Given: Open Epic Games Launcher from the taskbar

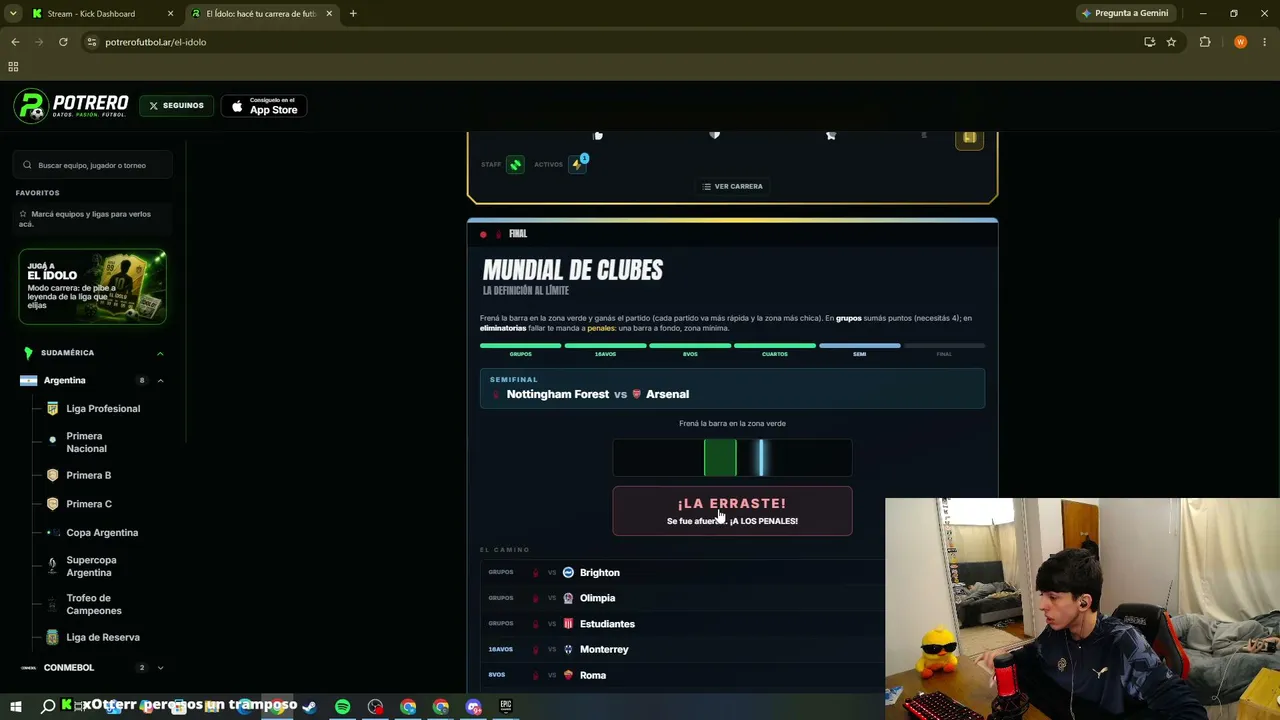Looking at the screenshot, I should point(506,707).
